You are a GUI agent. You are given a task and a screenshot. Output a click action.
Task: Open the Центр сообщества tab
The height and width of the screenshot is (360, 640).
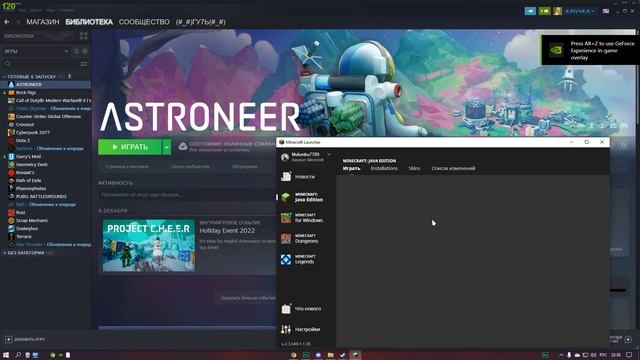click(x=190, y=167)
